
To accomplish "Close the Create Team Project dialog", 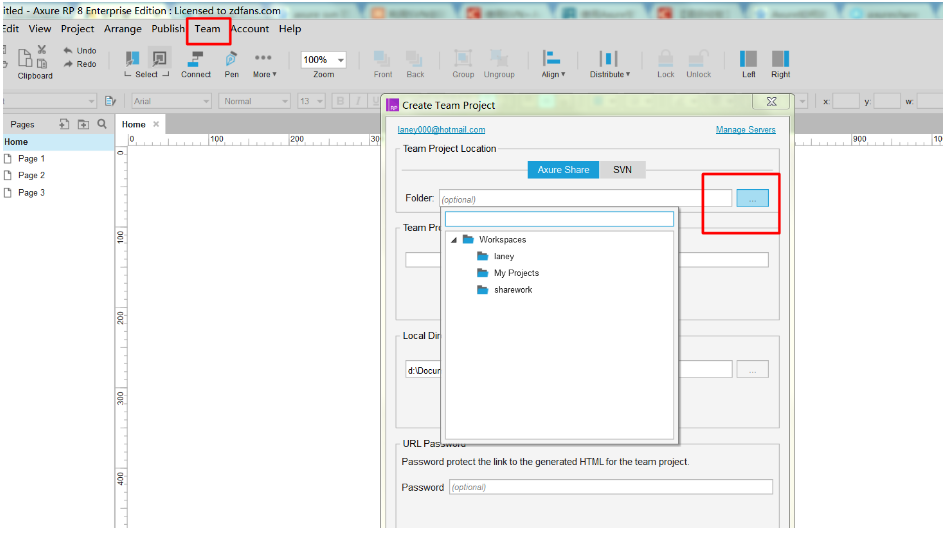I will click(x=771, y=101).
